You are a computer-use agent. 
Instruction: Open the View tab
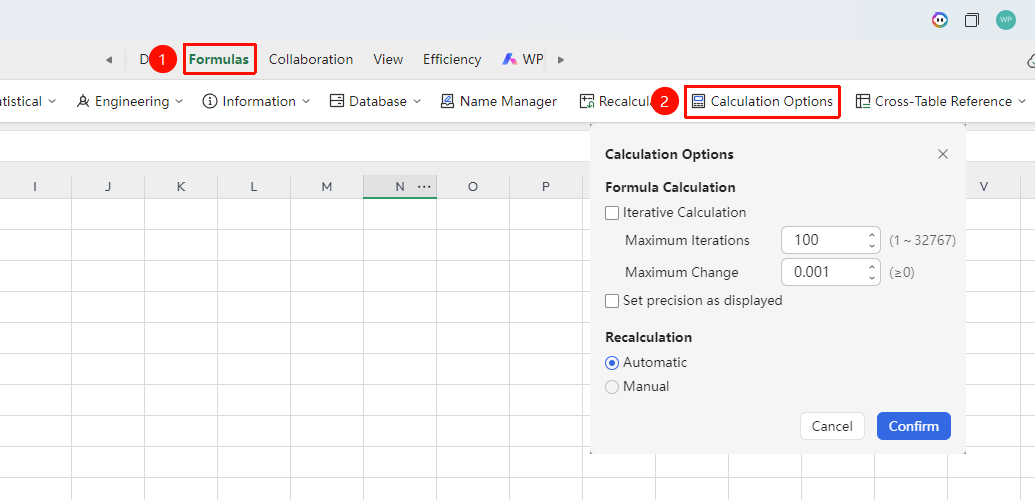tap(388, 59)
